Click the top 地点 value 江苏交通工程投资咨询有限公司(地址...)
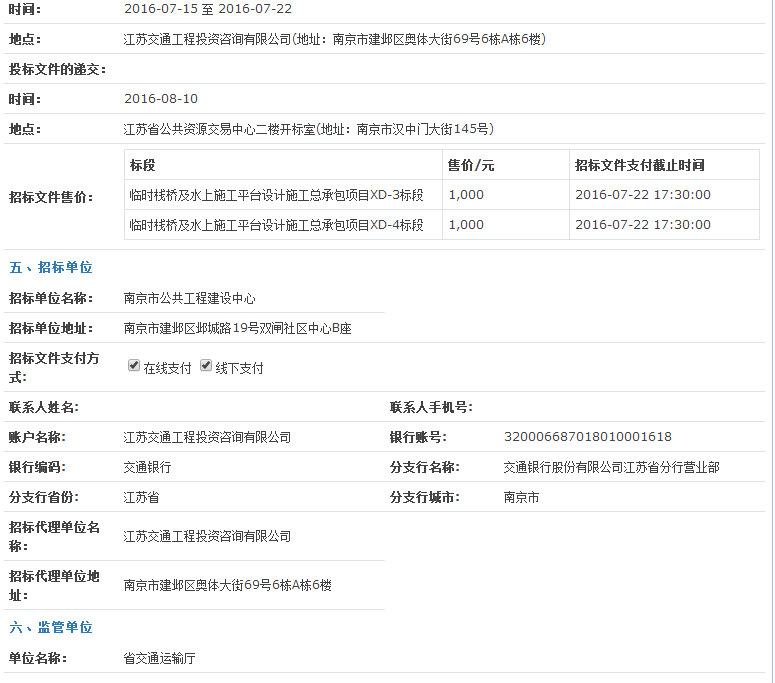The height and width of the screenshot is (683, 775). tap(335, 39)
